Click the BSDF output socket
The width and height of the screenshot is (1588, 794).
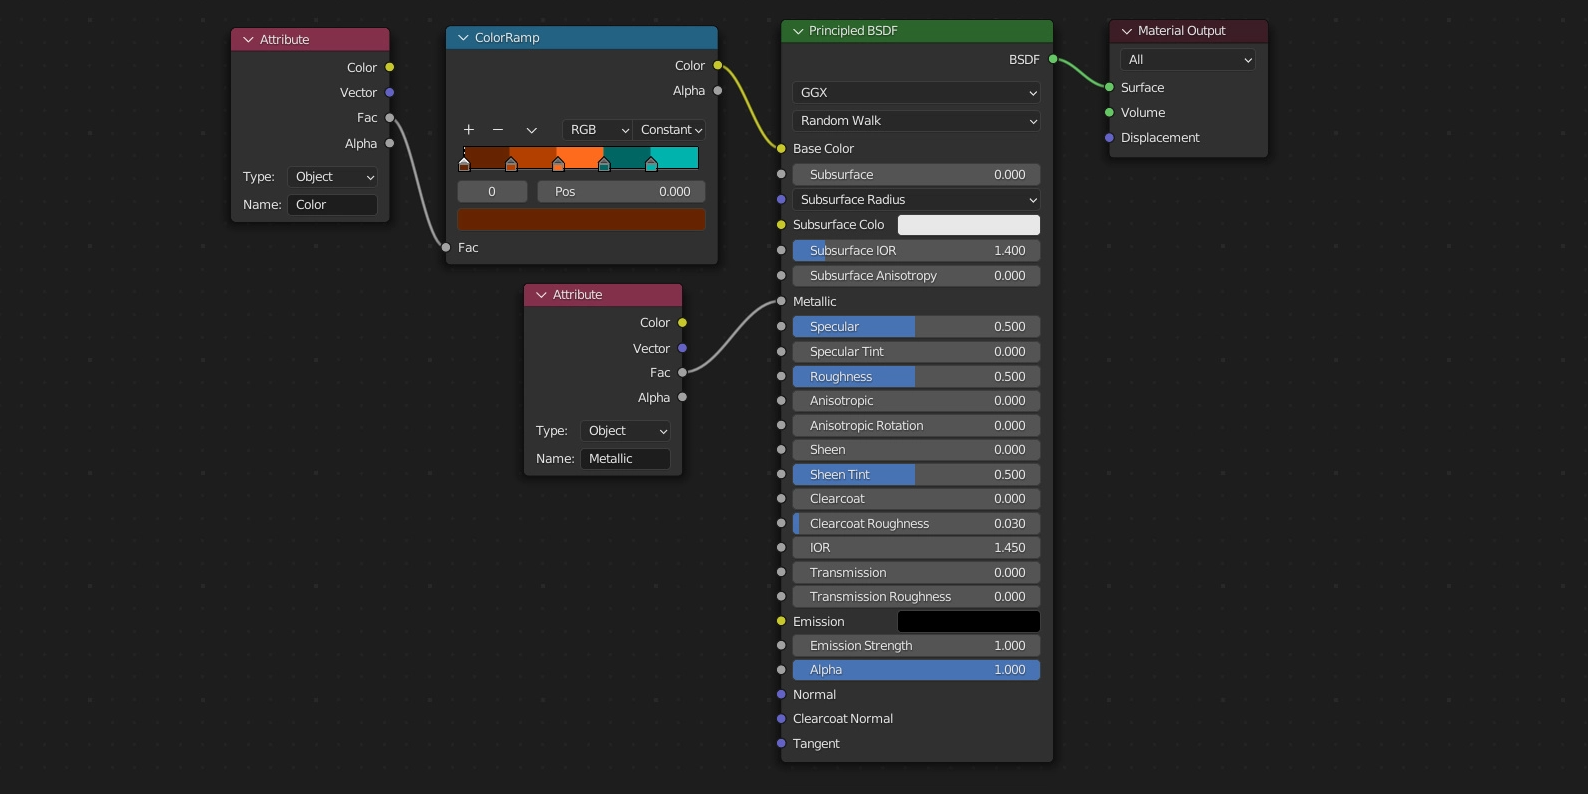tap(1053, 59)
